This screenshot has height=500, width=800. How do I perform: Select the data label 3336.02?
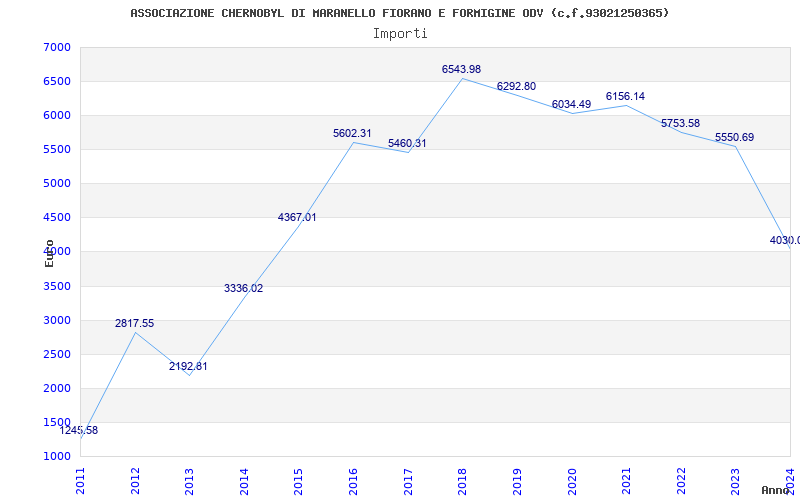pos(243,288)
